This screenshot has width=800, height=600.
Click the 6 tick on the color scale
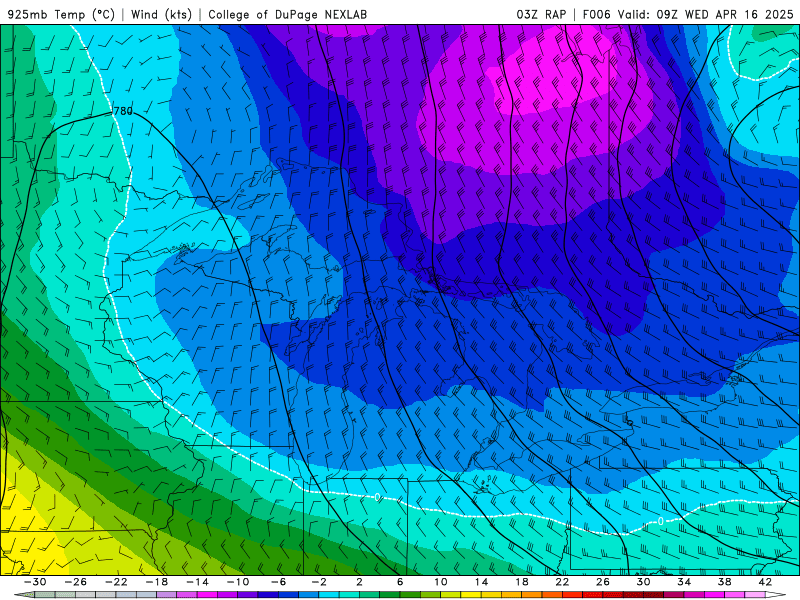pyautogui.click(x=400, y=582)
